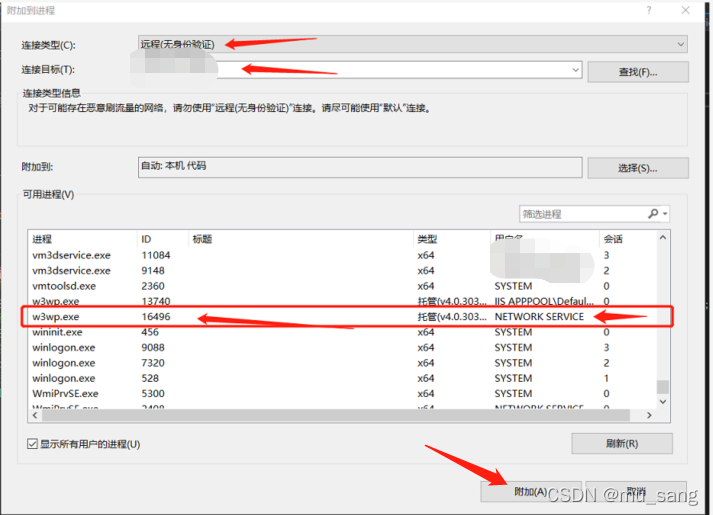This screenshot has height=515, width=713.
Task: Sort by the 类型 column header
Action: coord(452,239)
